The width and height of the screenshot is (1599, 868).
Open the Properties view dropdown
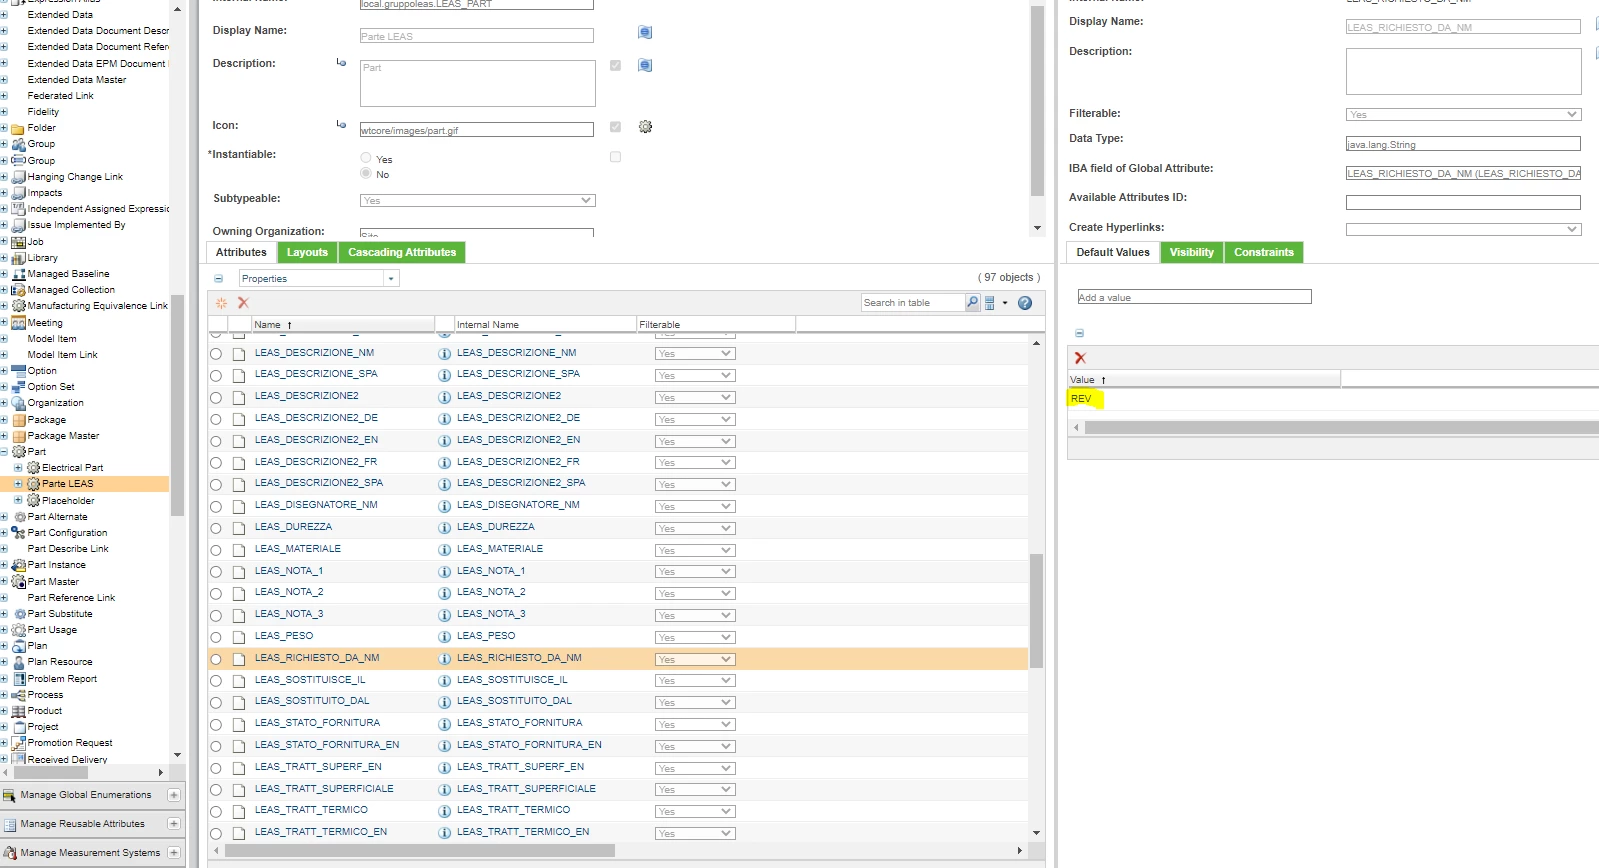coord(391,279)
